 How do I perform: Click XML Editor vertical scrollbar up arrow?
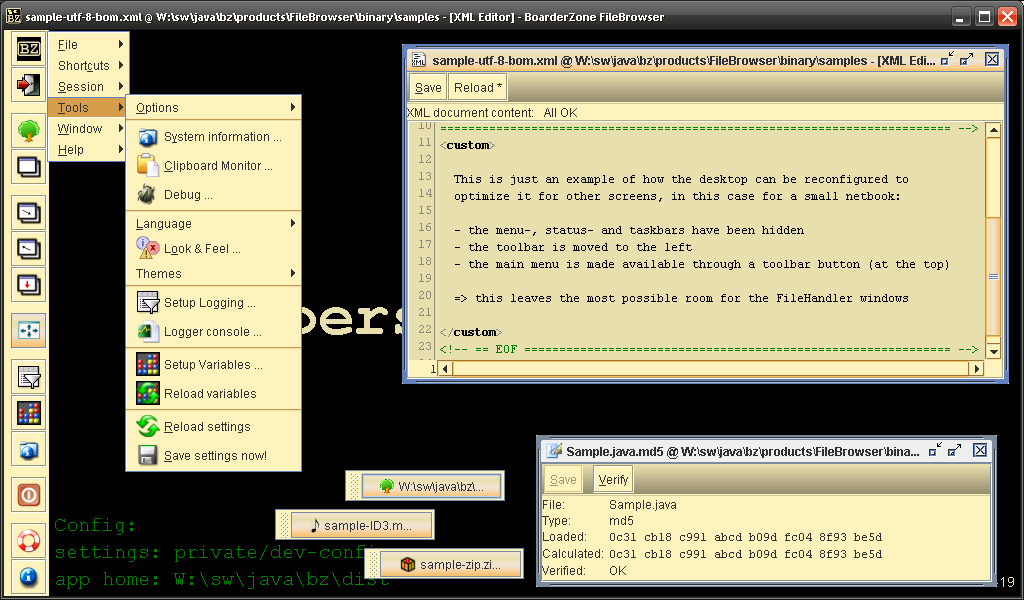(993, 130)
